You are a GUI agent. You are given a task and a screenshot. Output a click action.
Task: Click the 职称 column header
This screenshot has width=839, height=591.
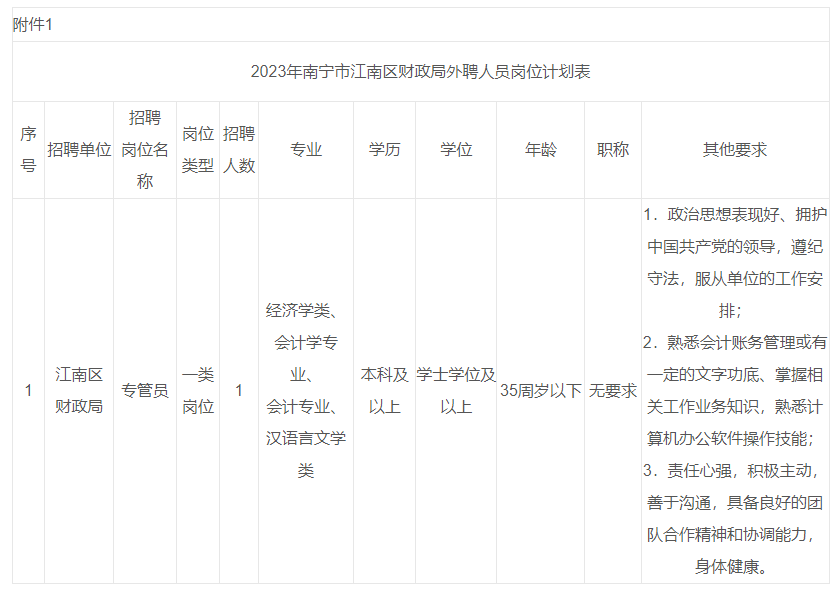pyautogui.click(x=613, y=150)
